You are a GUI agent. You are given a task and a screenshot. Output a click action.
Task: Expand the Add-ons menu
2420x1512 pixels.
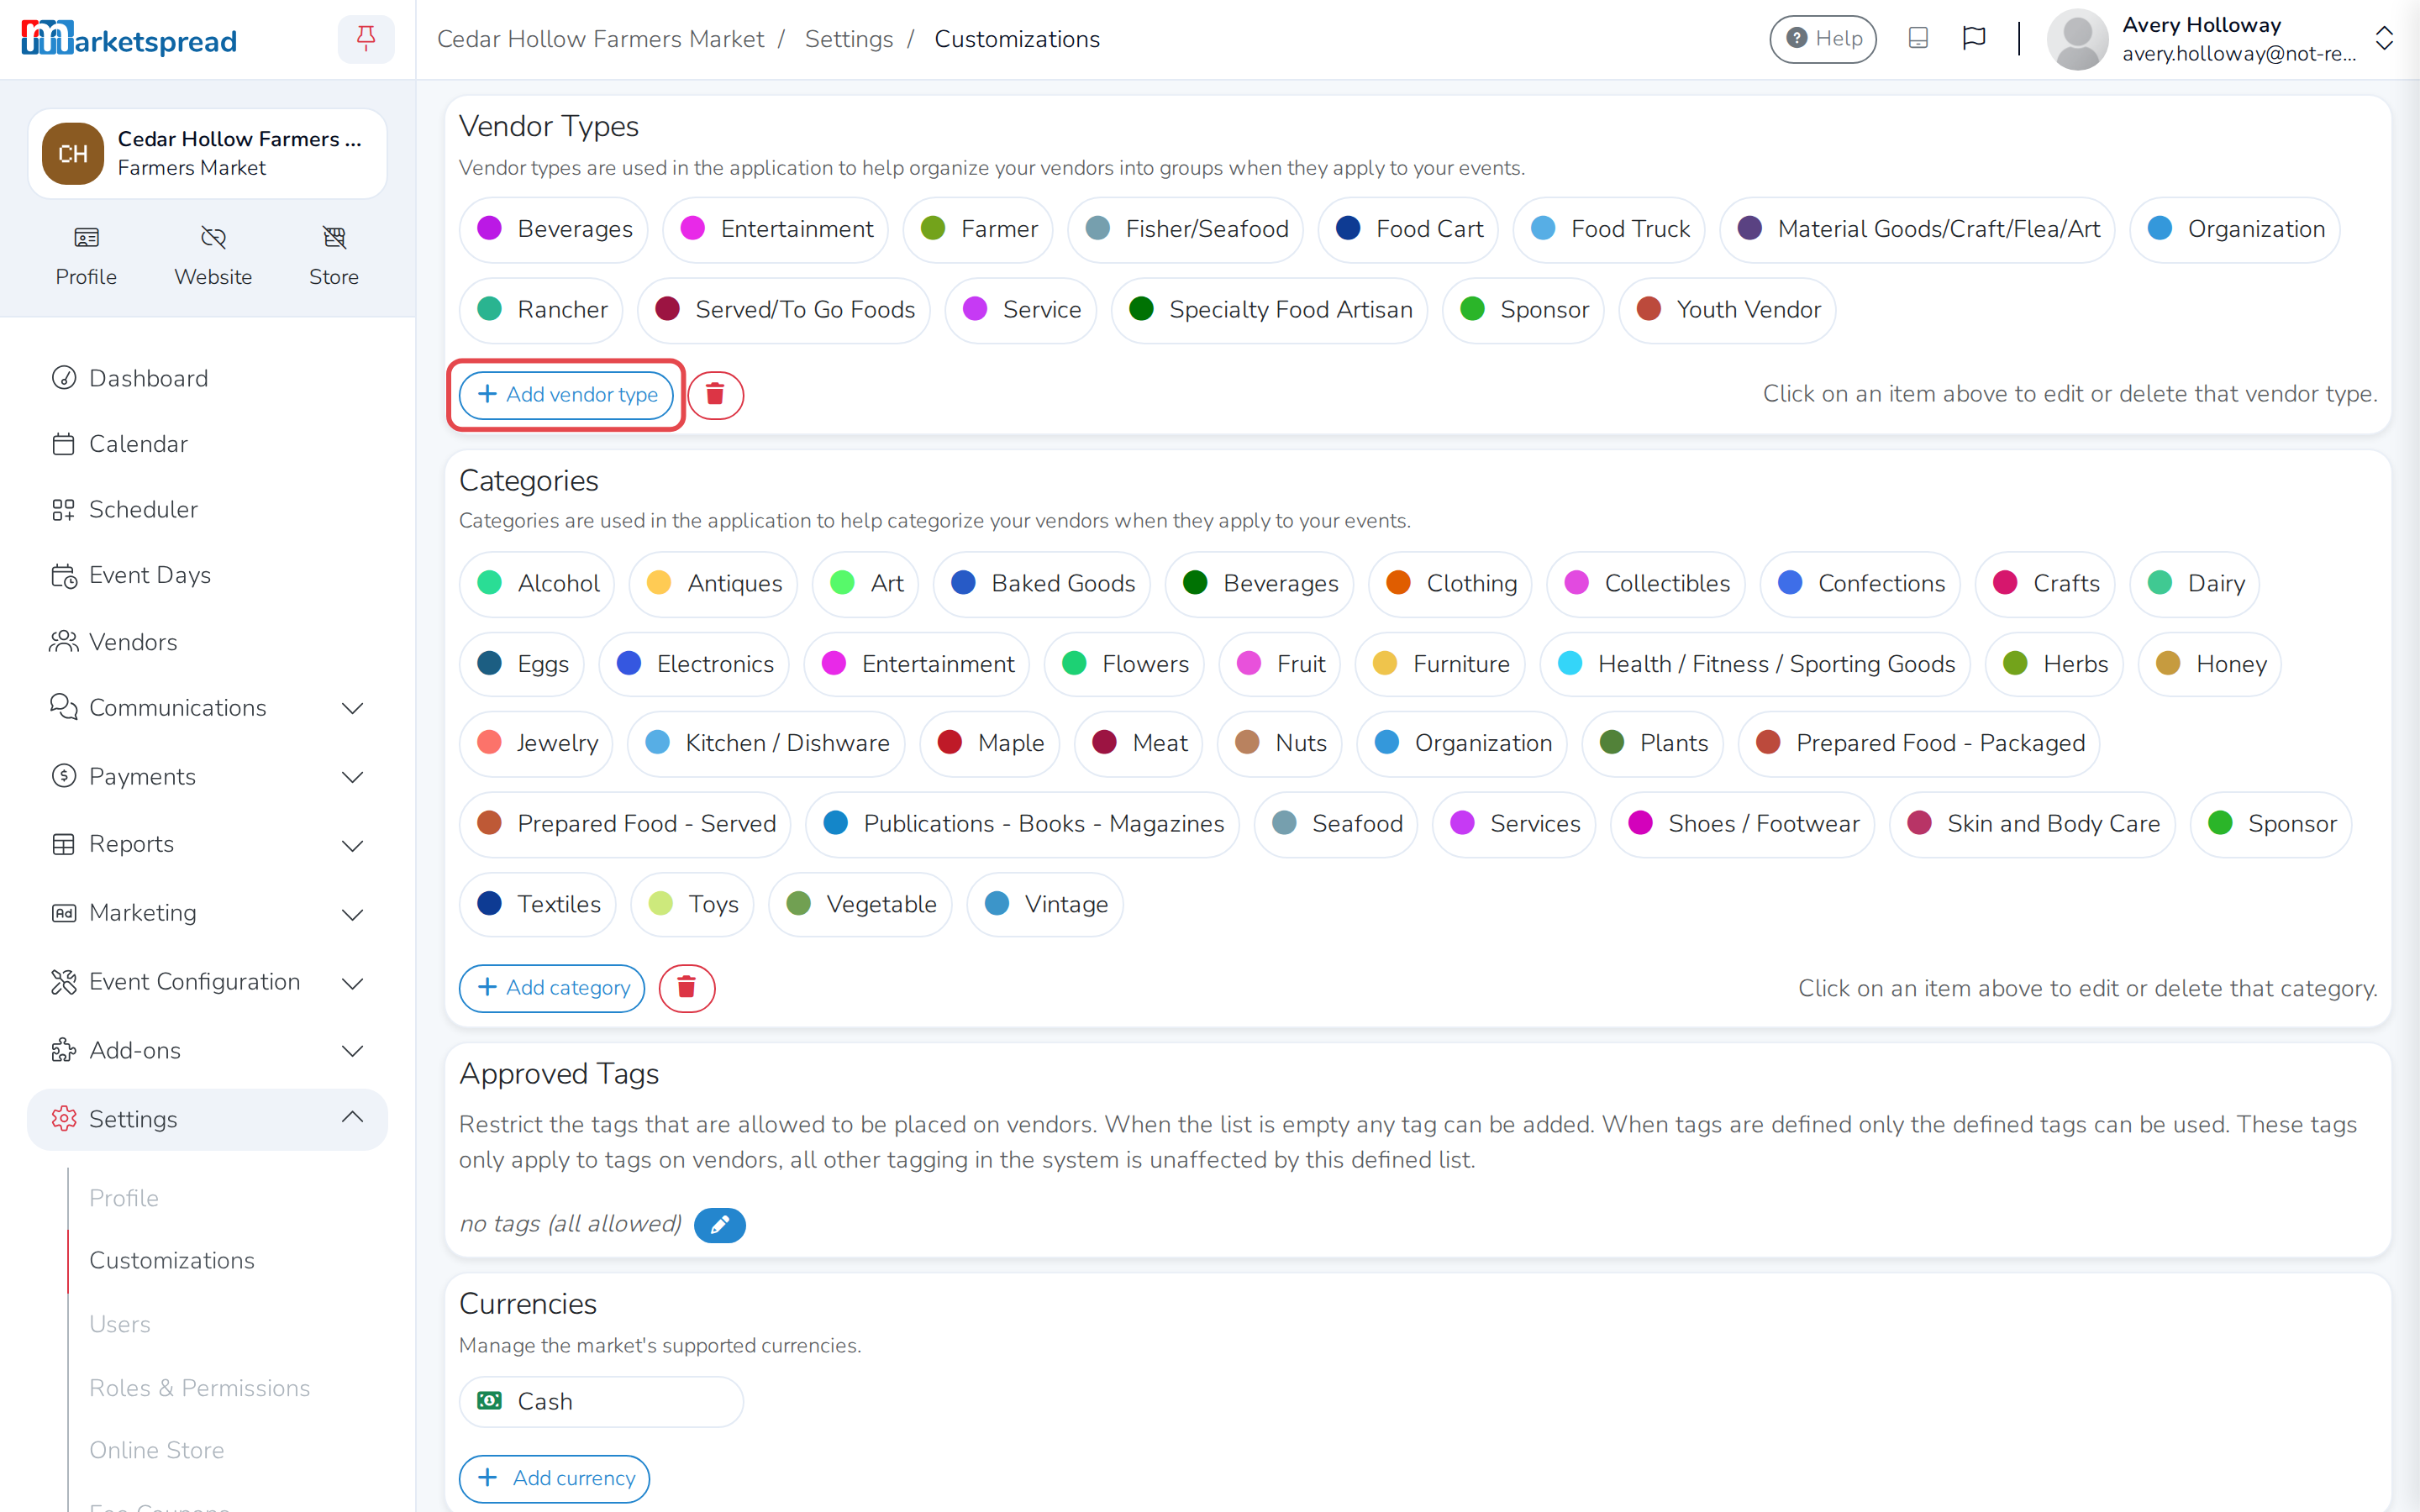(207, 1050)
